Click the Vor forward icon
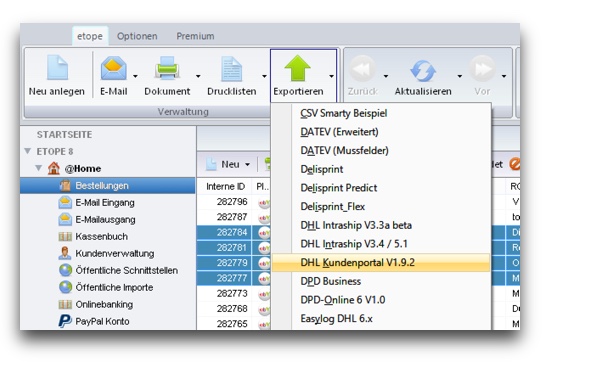Image resolution: width=612 pixels, height=376 pixels. click(482, 69)
